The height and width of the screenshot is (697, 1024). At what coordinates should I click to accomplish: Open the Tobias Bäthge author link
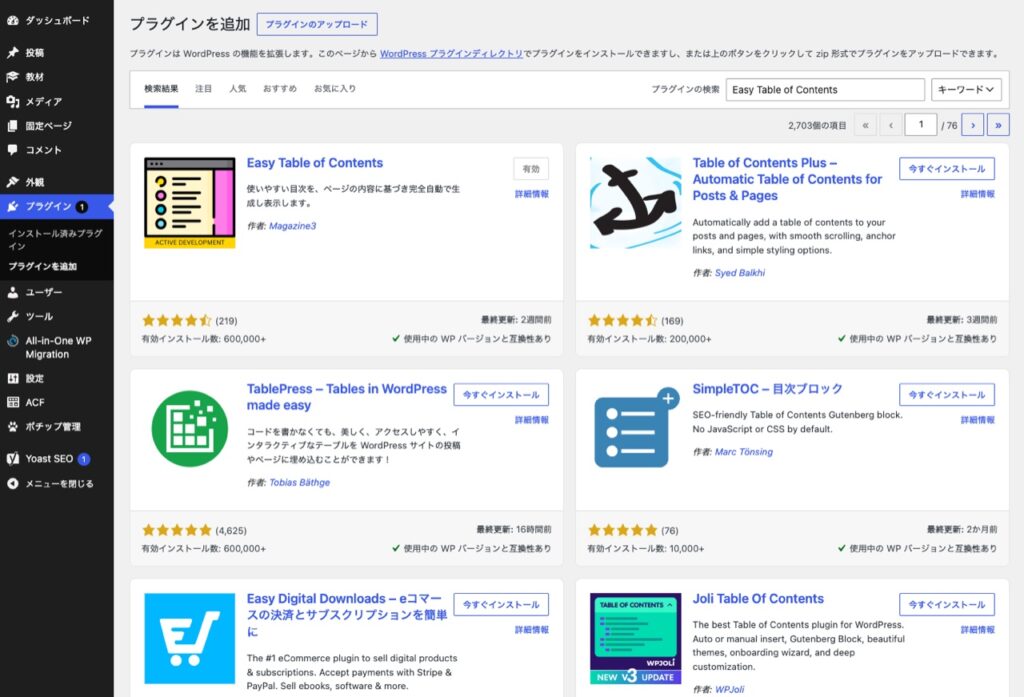pos(300,483)
